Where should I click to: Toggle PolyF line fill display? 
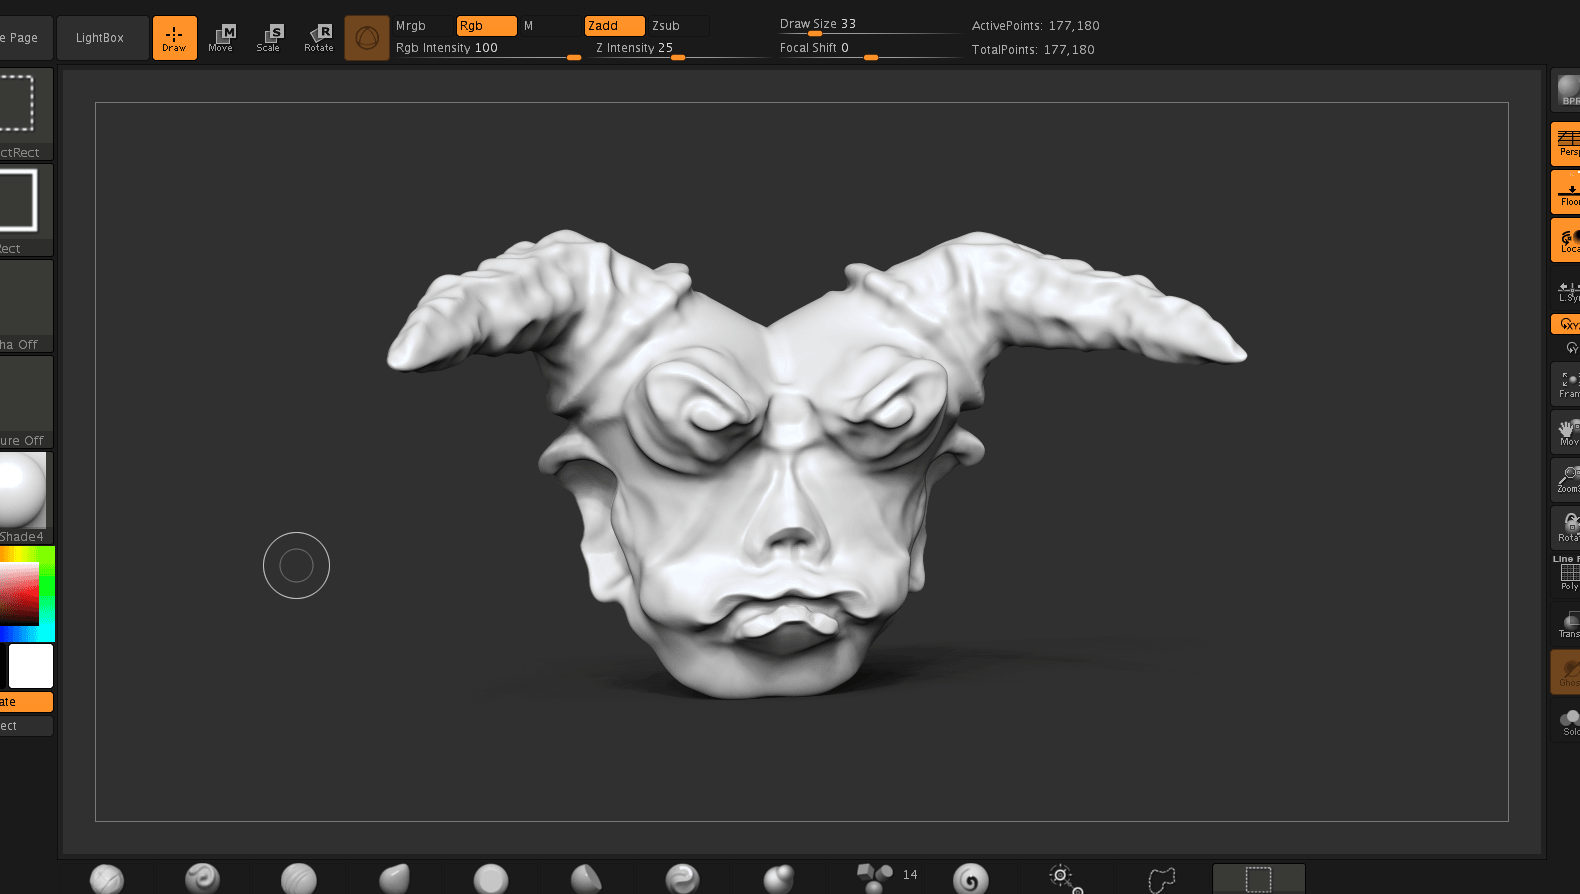[x=1567, y=575]
